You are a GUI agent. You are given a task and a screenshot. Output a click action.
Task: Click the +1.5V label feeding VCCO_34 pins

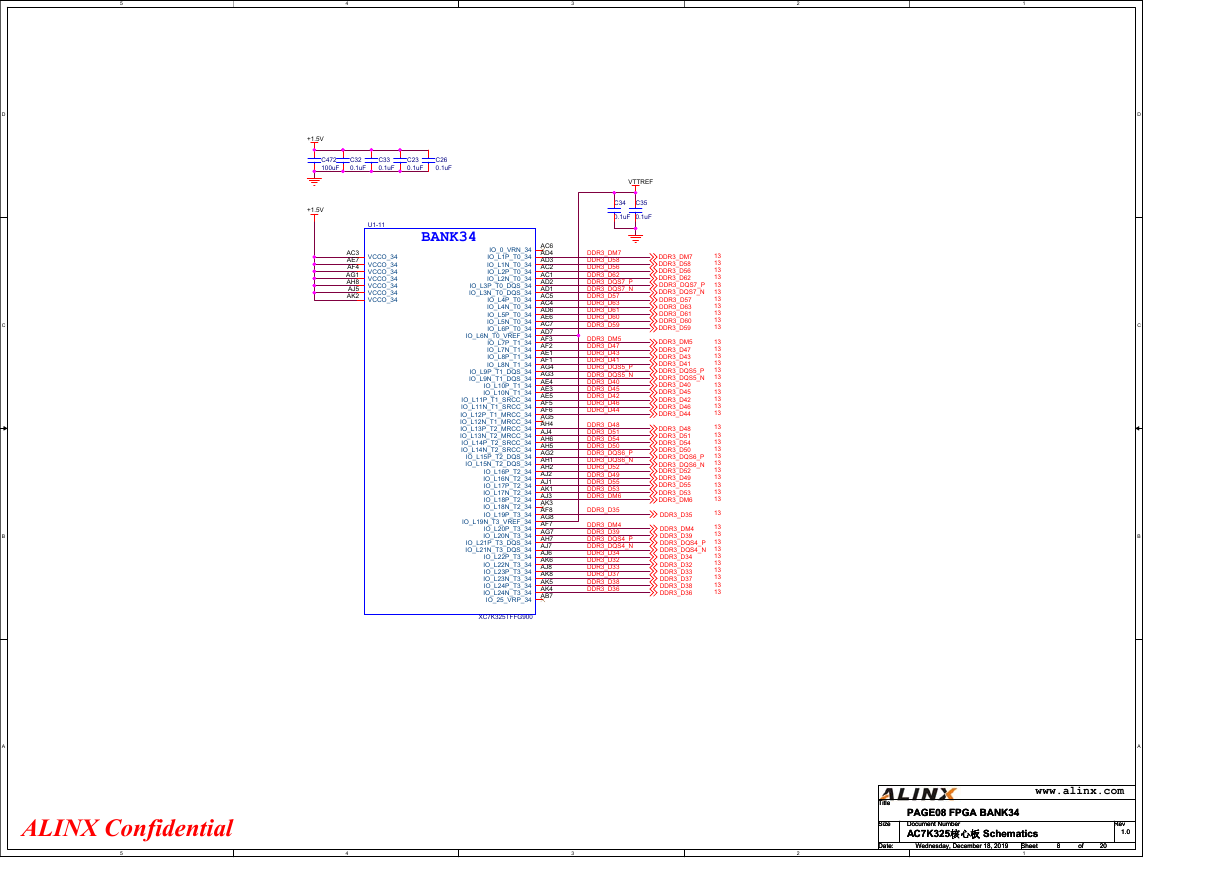point(315,210)
